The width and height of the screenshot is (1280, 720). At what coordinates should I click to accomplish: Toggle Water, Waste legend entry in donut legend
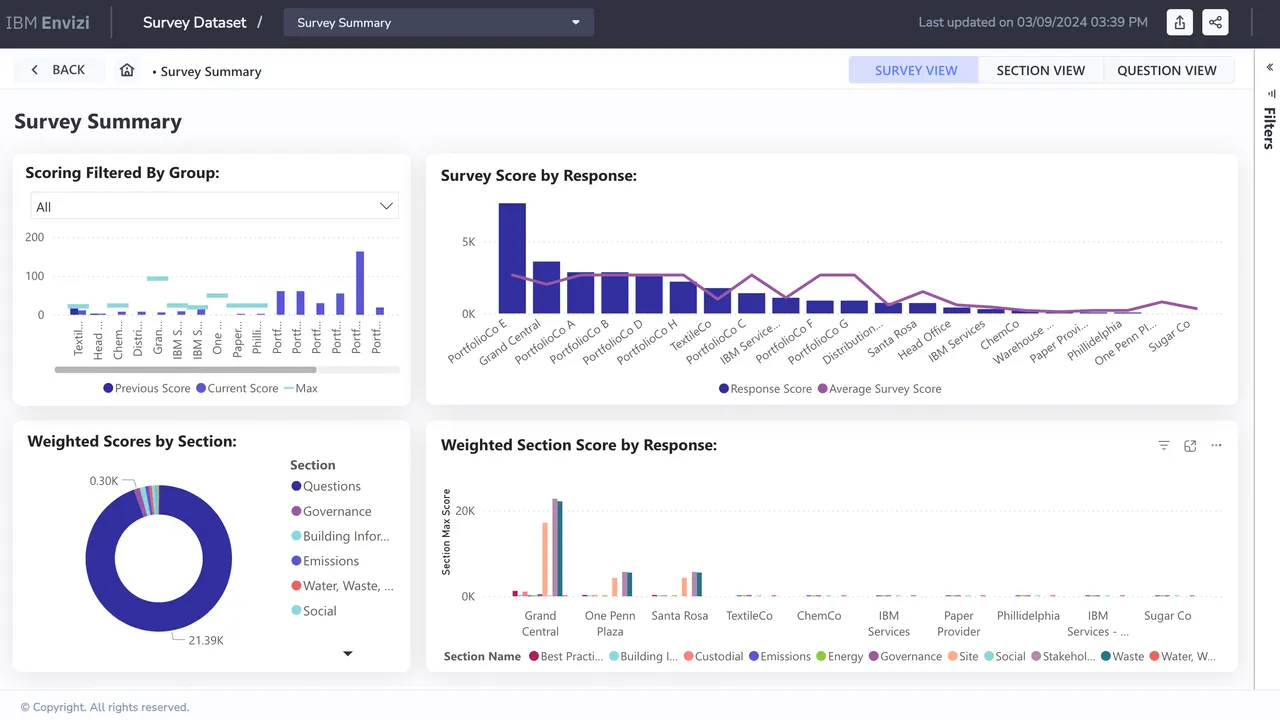pos(342,586)
